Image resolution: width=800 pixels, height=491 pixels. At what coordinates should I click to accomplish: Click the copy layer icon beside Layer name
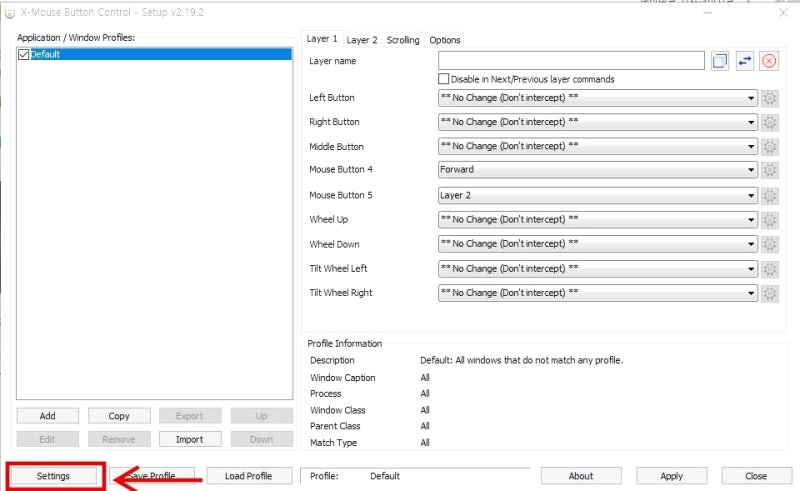point(719,61)
